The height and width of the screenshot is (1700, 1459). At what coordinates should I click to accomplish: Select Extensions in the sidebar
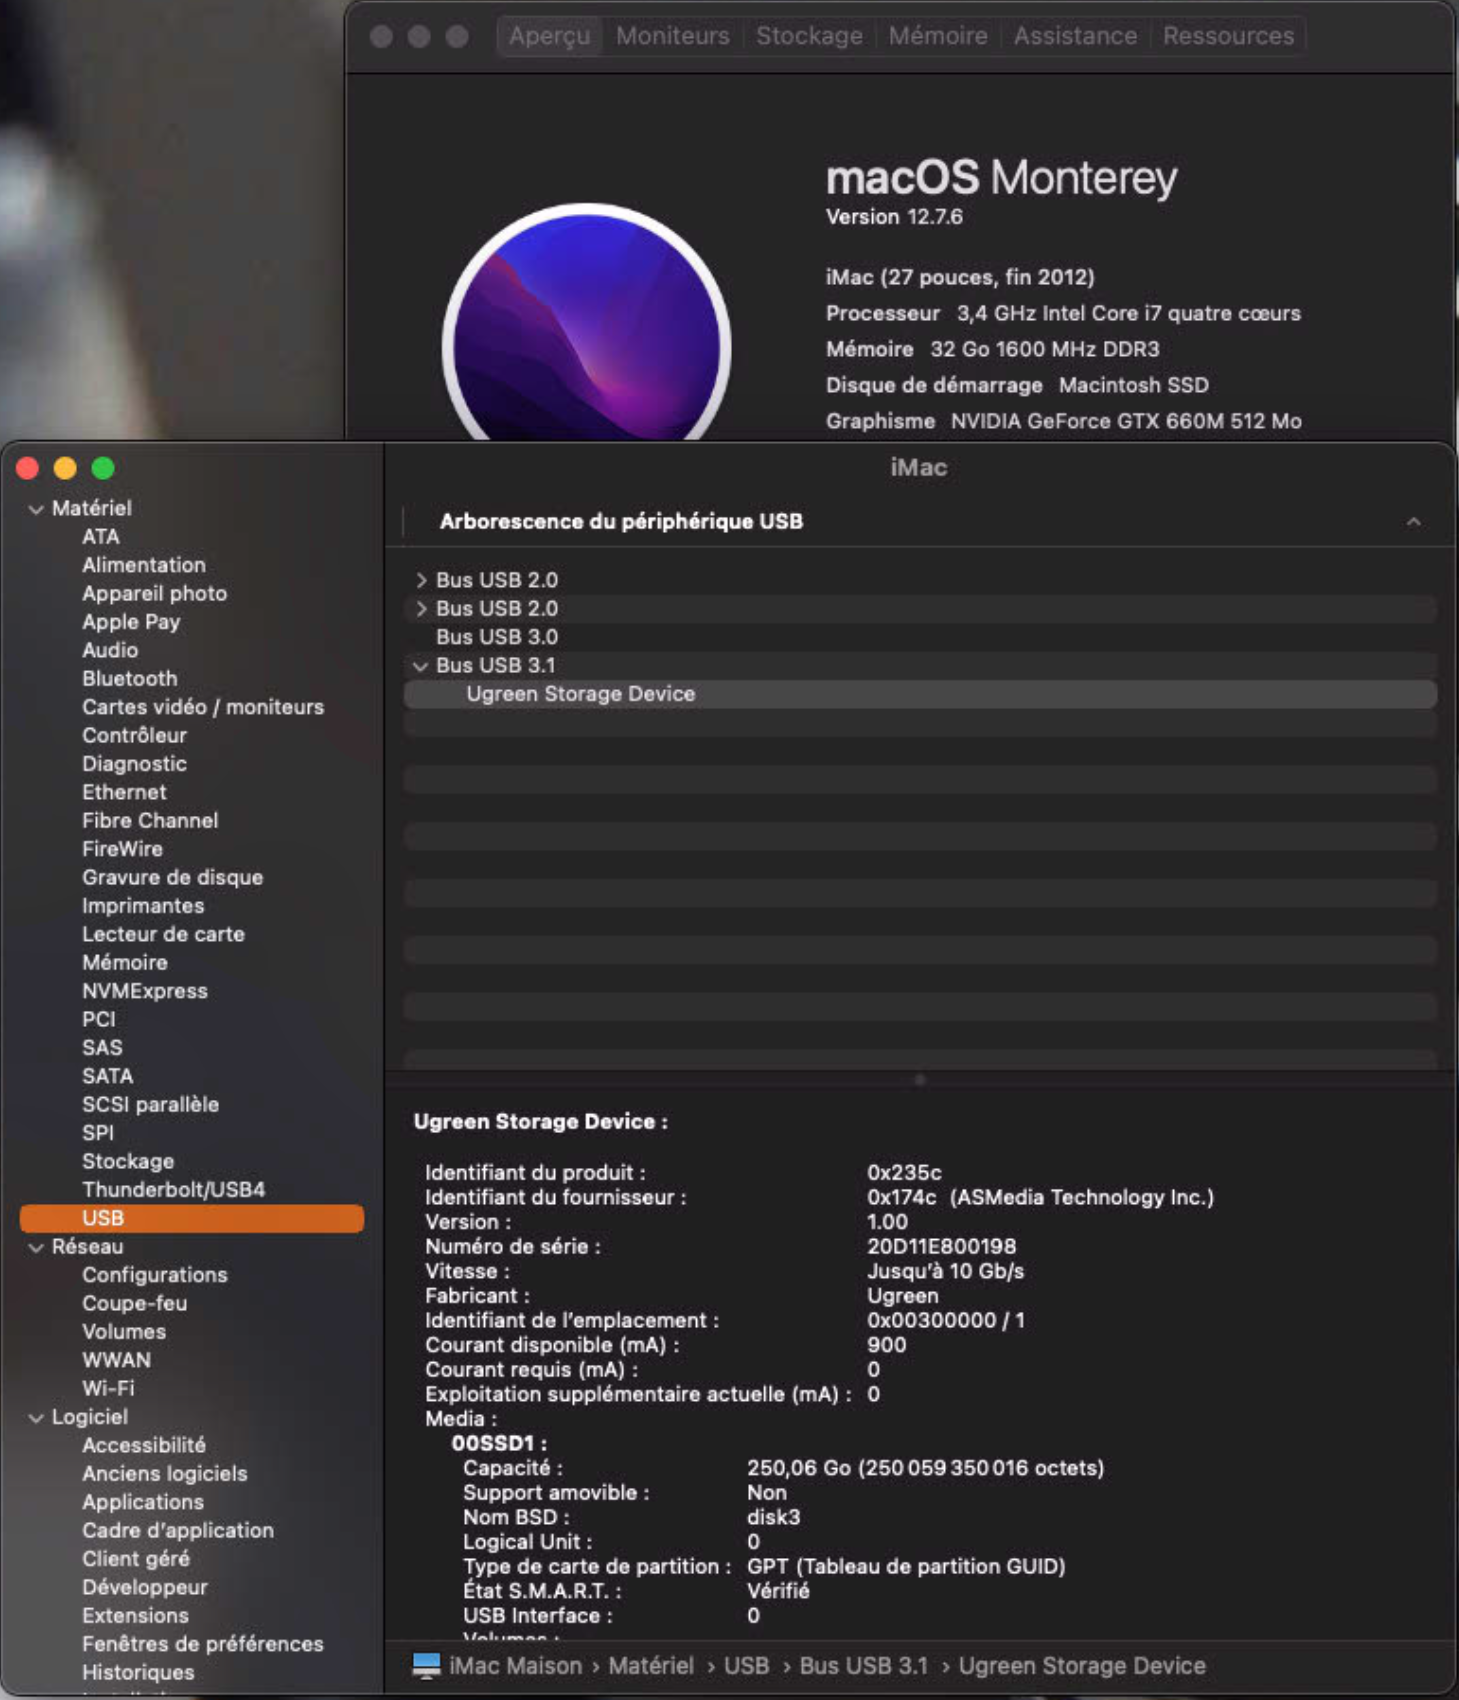click(135, 1616)
